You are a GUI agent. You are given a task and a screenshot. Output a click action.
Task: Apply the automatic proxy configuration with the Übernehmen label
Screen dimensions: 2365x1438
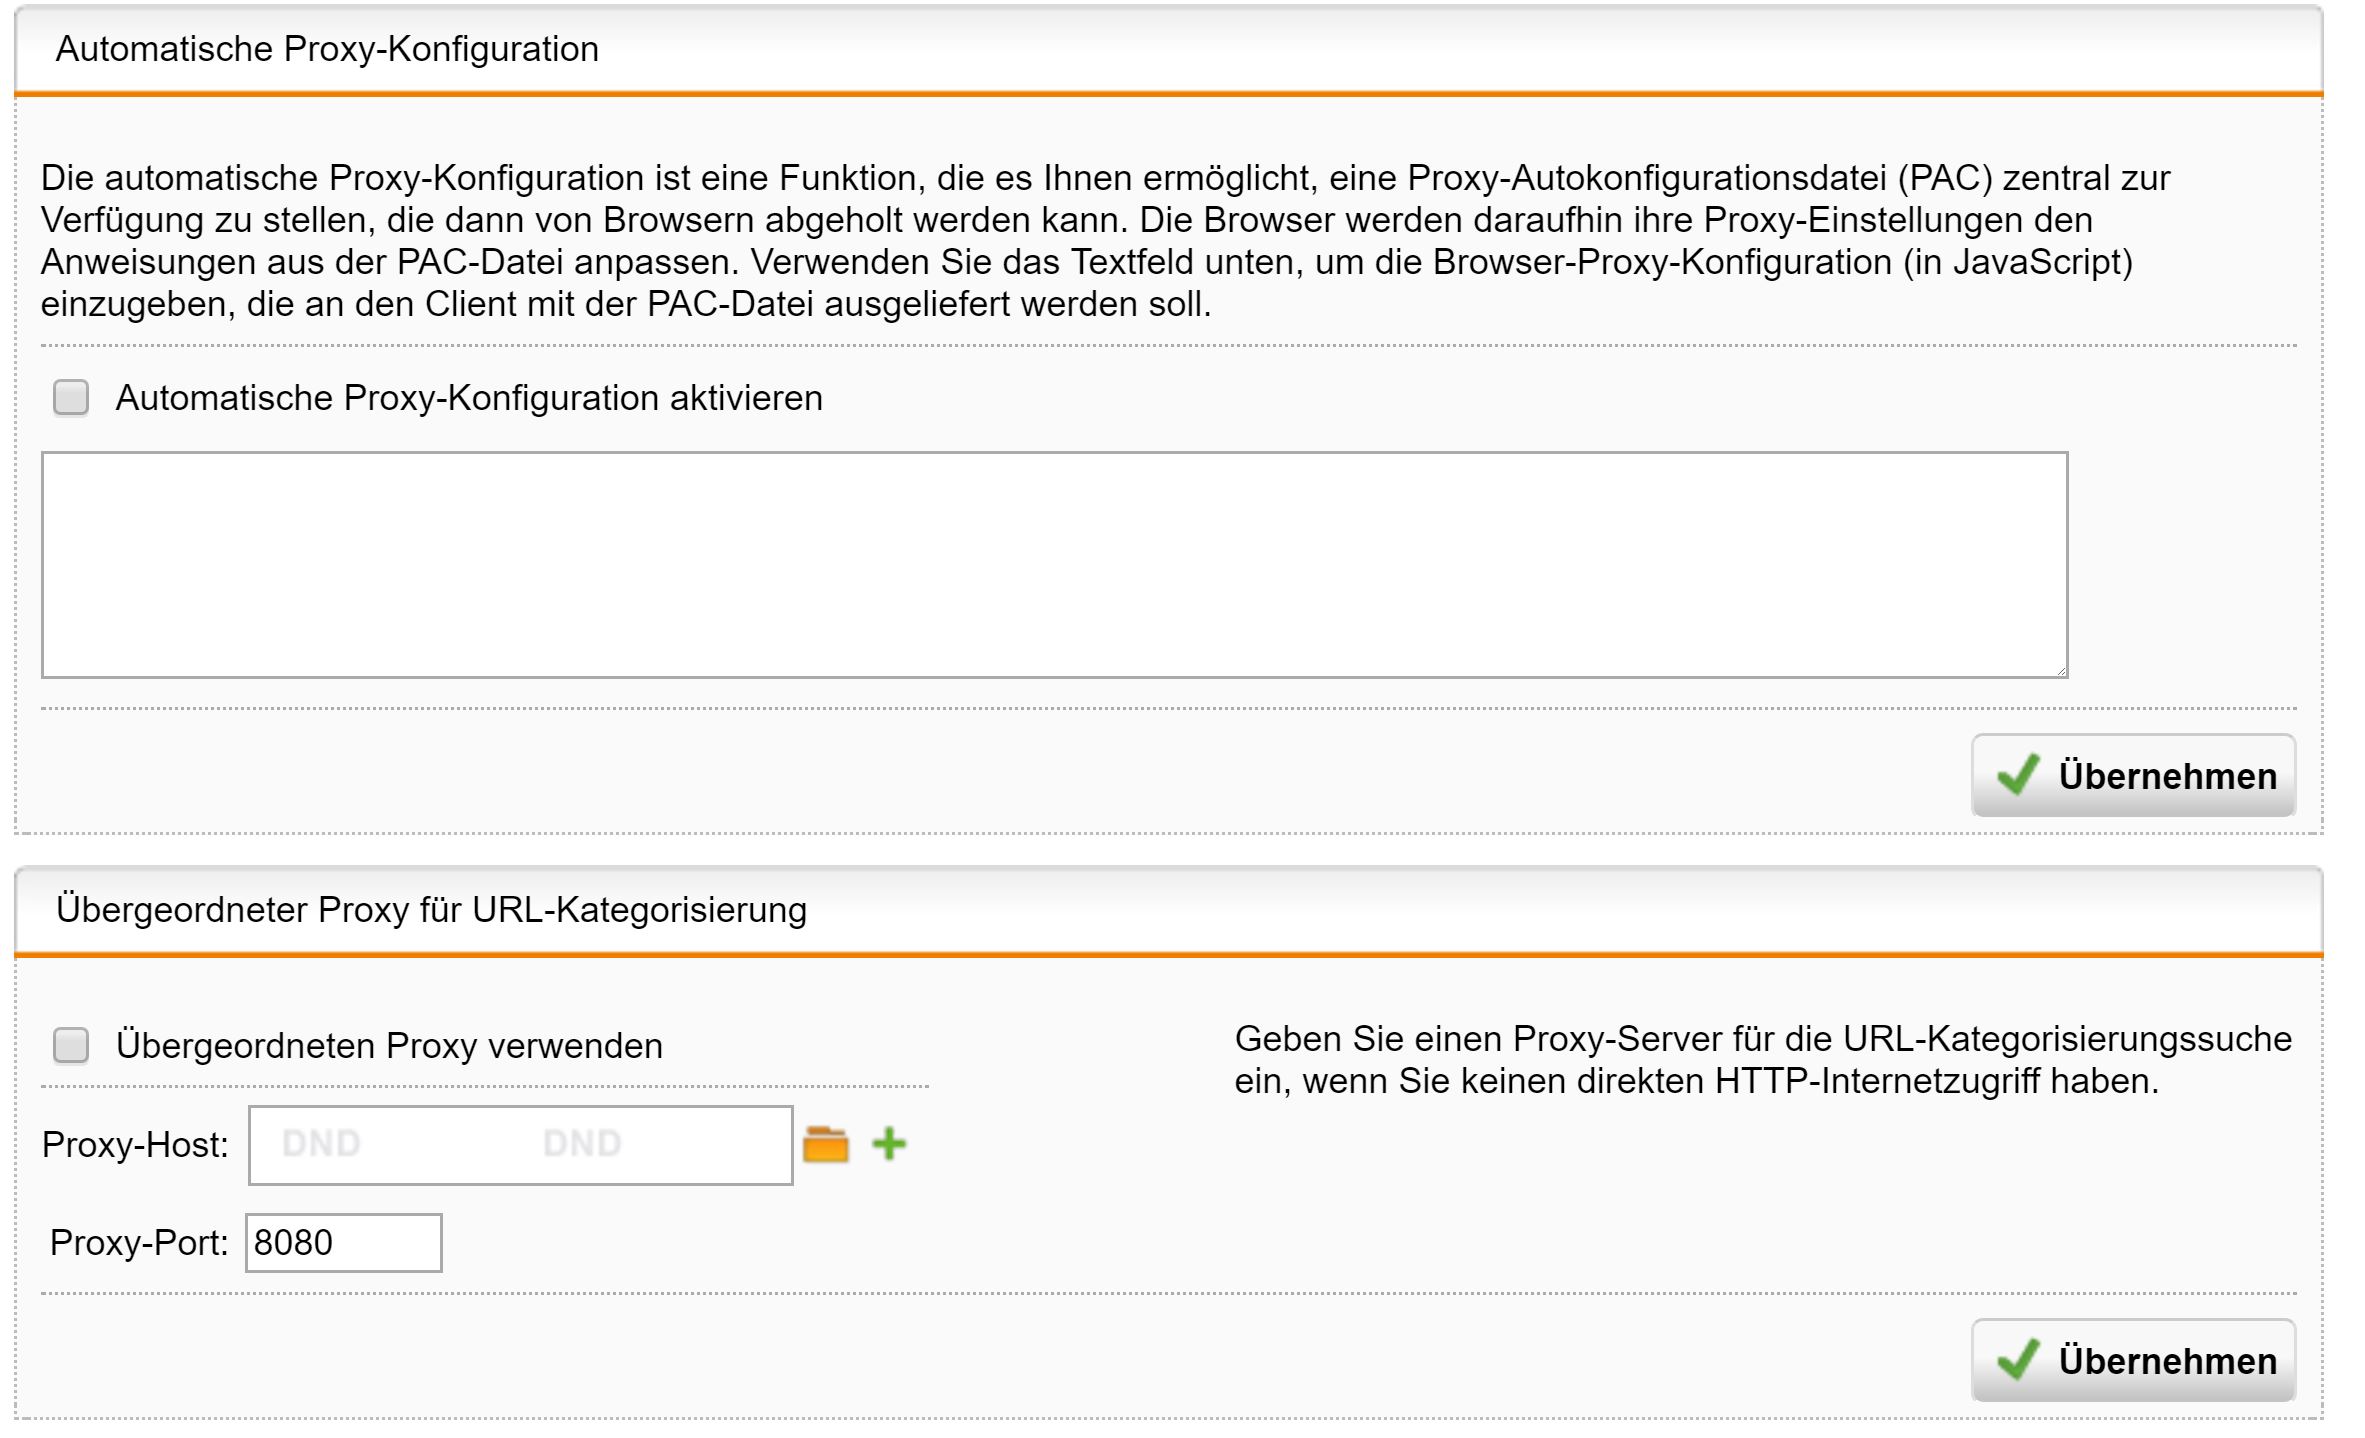[x=2167, y=776]
